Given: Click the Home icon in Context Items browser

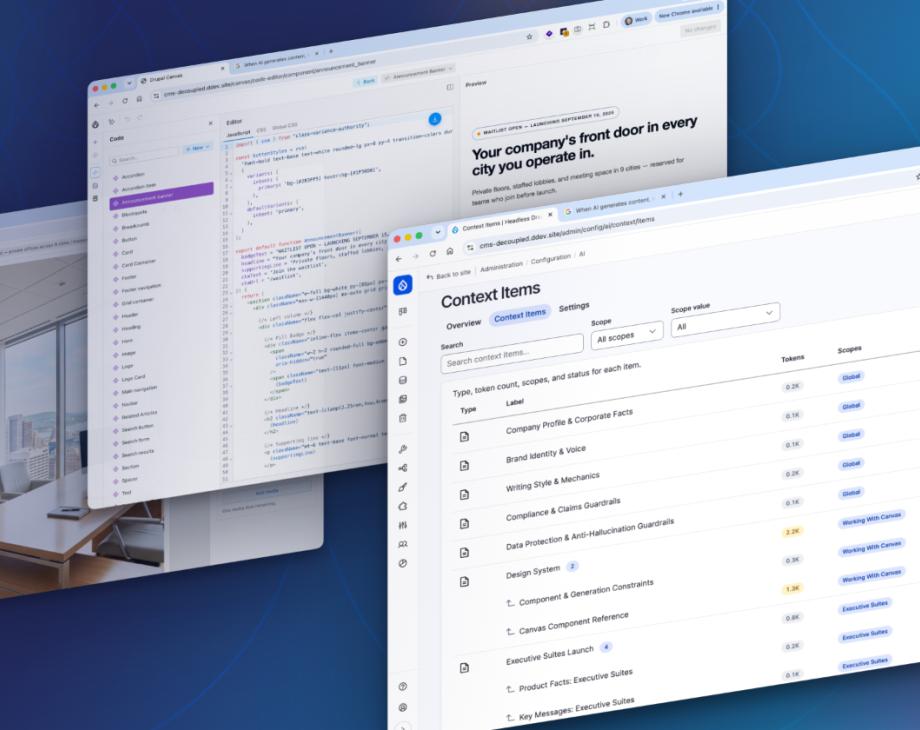Looking at the screenshot, I should coord(449,251).
